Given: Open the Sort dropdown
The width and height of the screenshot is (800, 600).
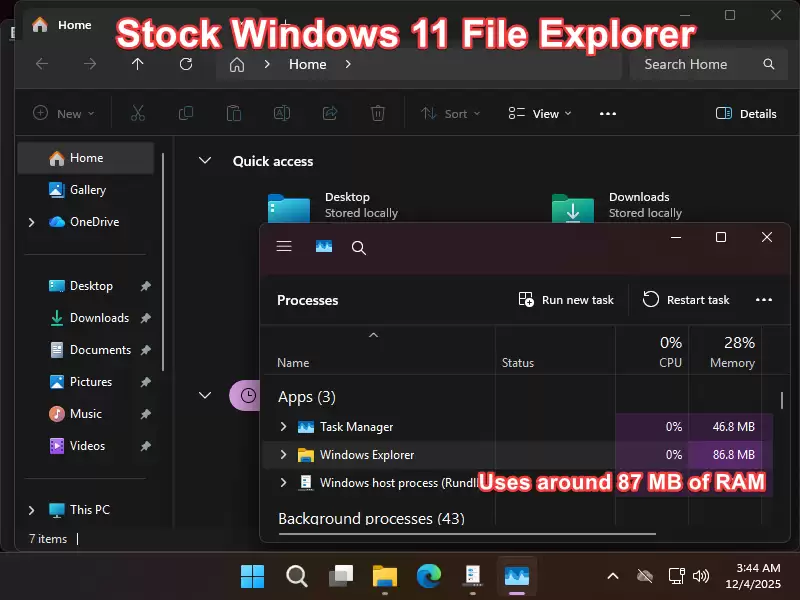Looking at the screenshot, I should 450,113.
